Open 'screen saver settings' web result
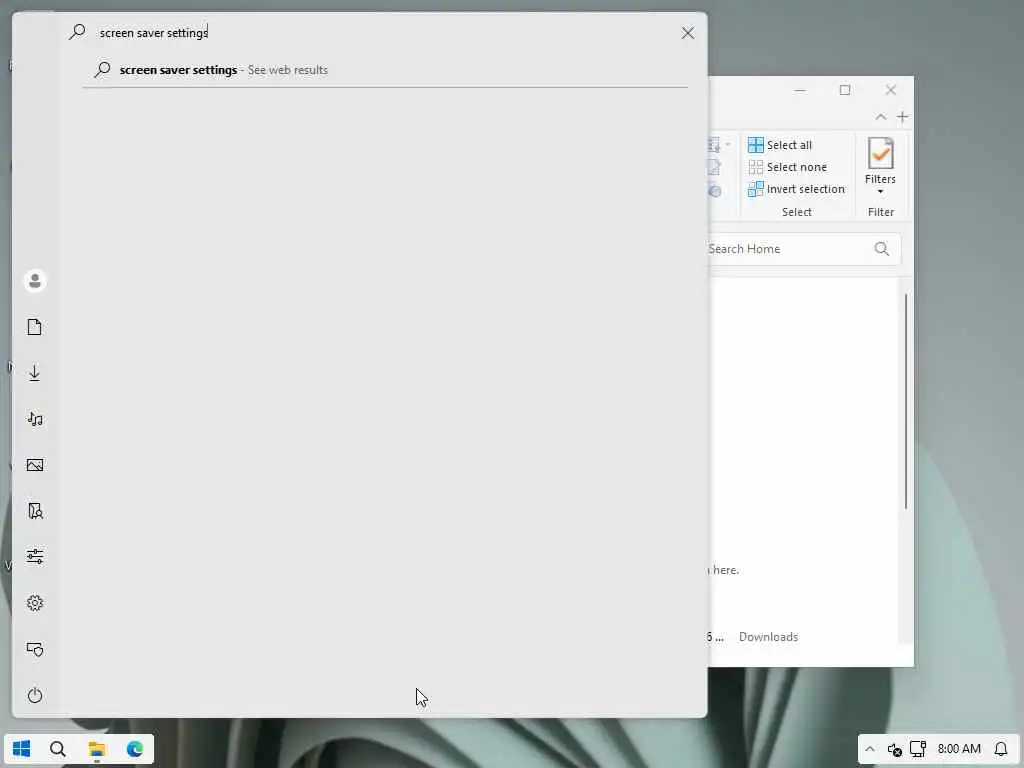Screen dimensions: 1024x768 pyautogui.click(x=385, y=70)
